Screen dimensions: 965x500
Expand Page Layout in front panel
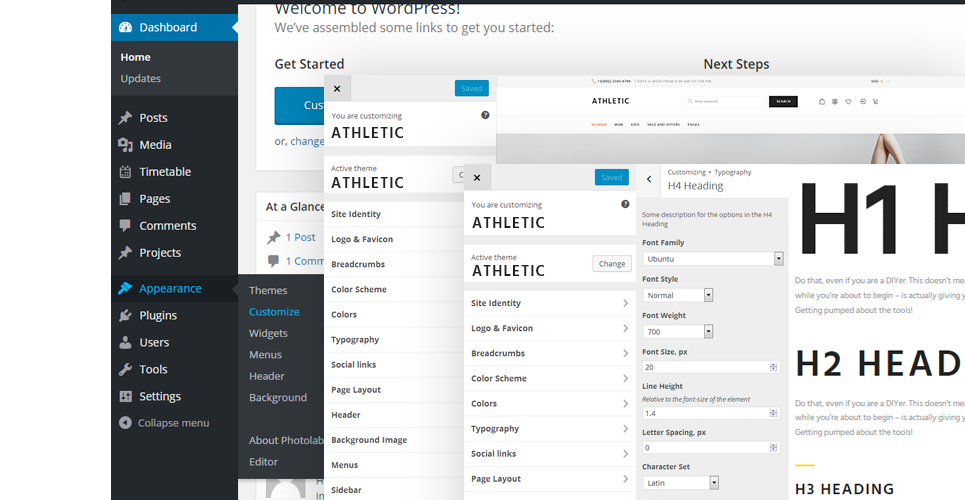pos(550,478)
